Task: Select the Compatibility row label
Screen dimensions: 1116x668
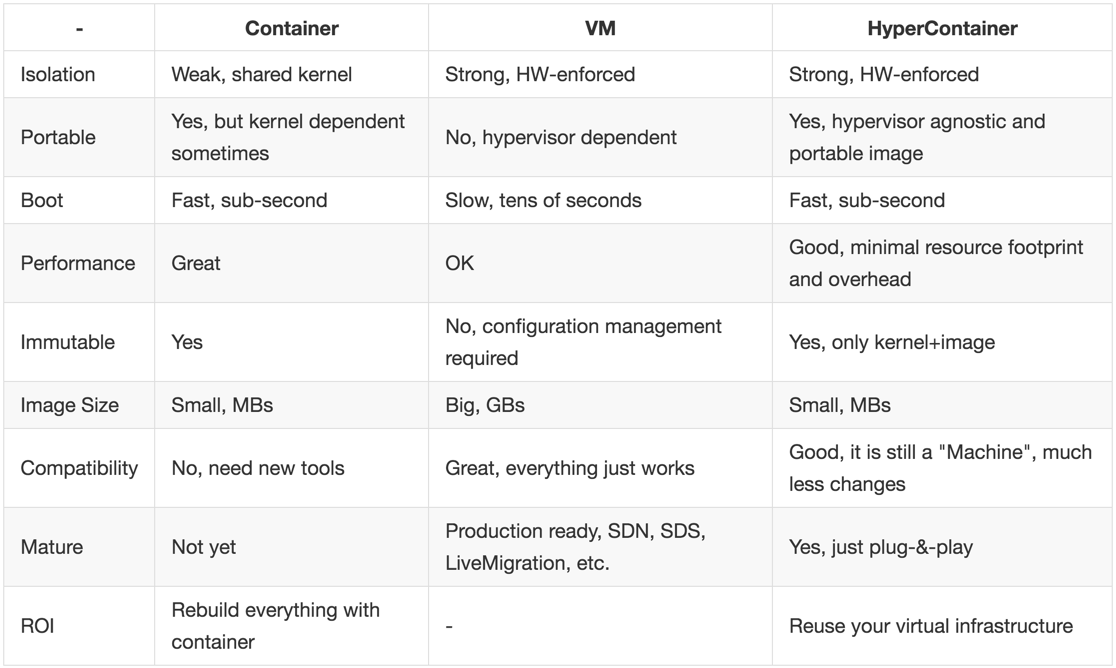Action: pyautogui.click(x=79, y=468)
